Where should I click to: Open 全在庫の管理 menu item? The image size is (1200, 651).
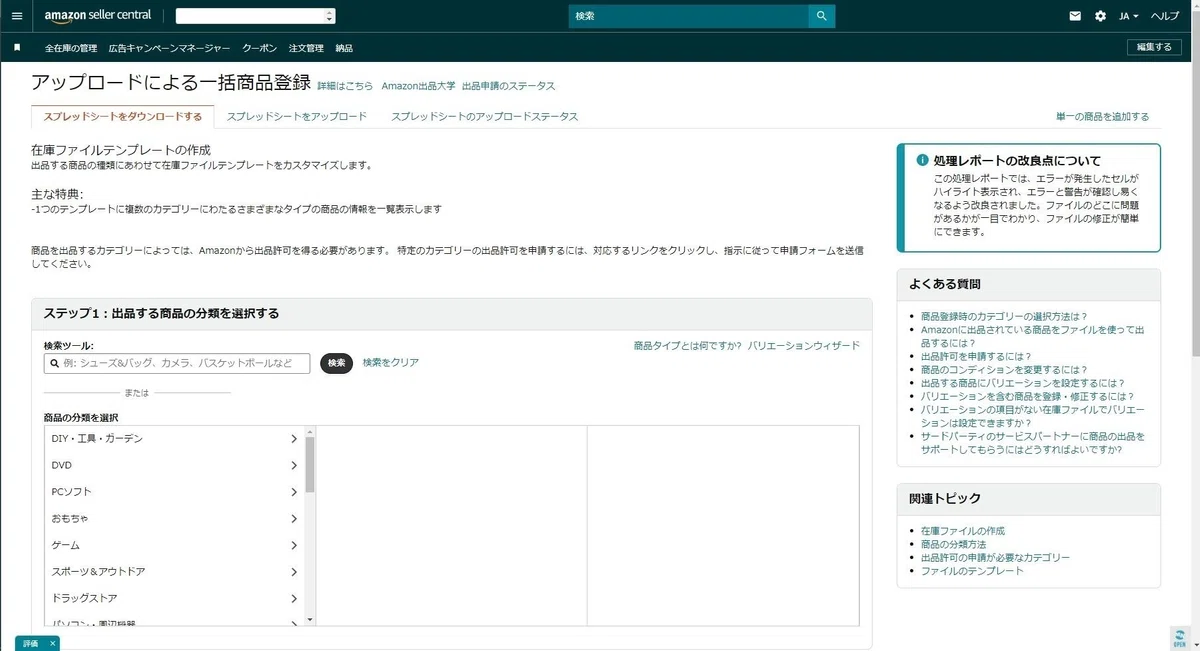[x=71, y=48]
